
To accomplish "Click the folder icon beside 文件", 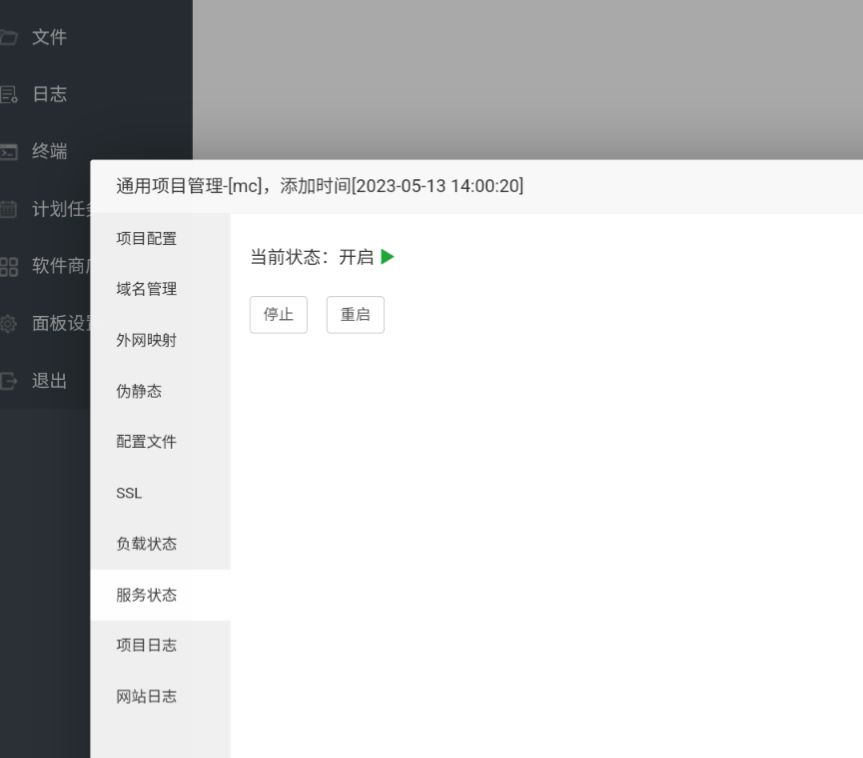I will point(7,37).
